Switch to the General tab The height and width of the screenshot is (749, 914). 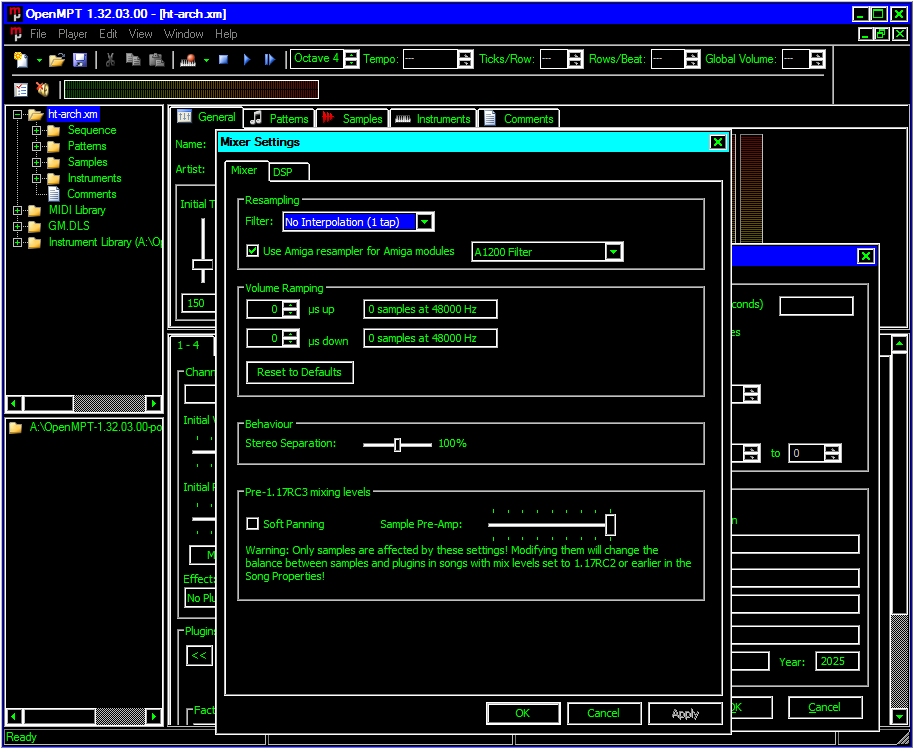coord(206,117)
